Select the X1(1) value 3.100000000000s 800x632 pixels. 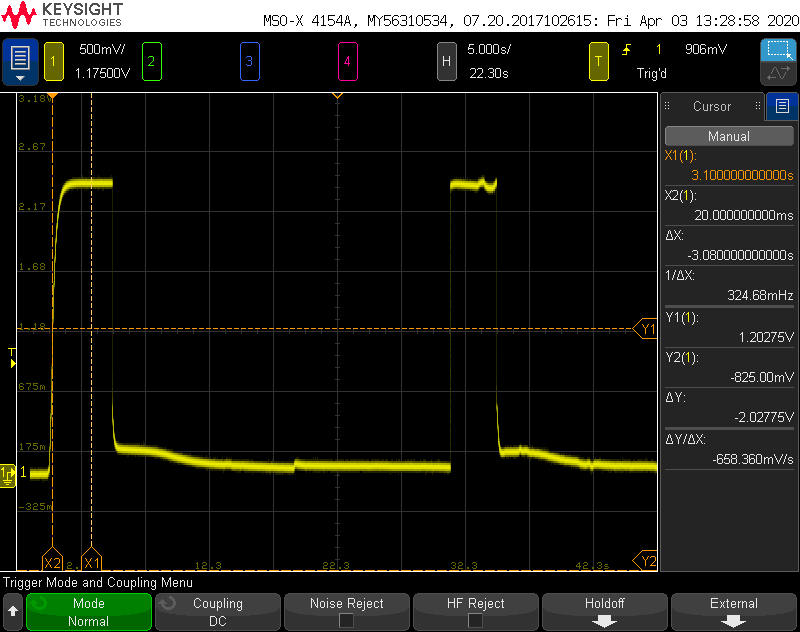tap(742, 175)
